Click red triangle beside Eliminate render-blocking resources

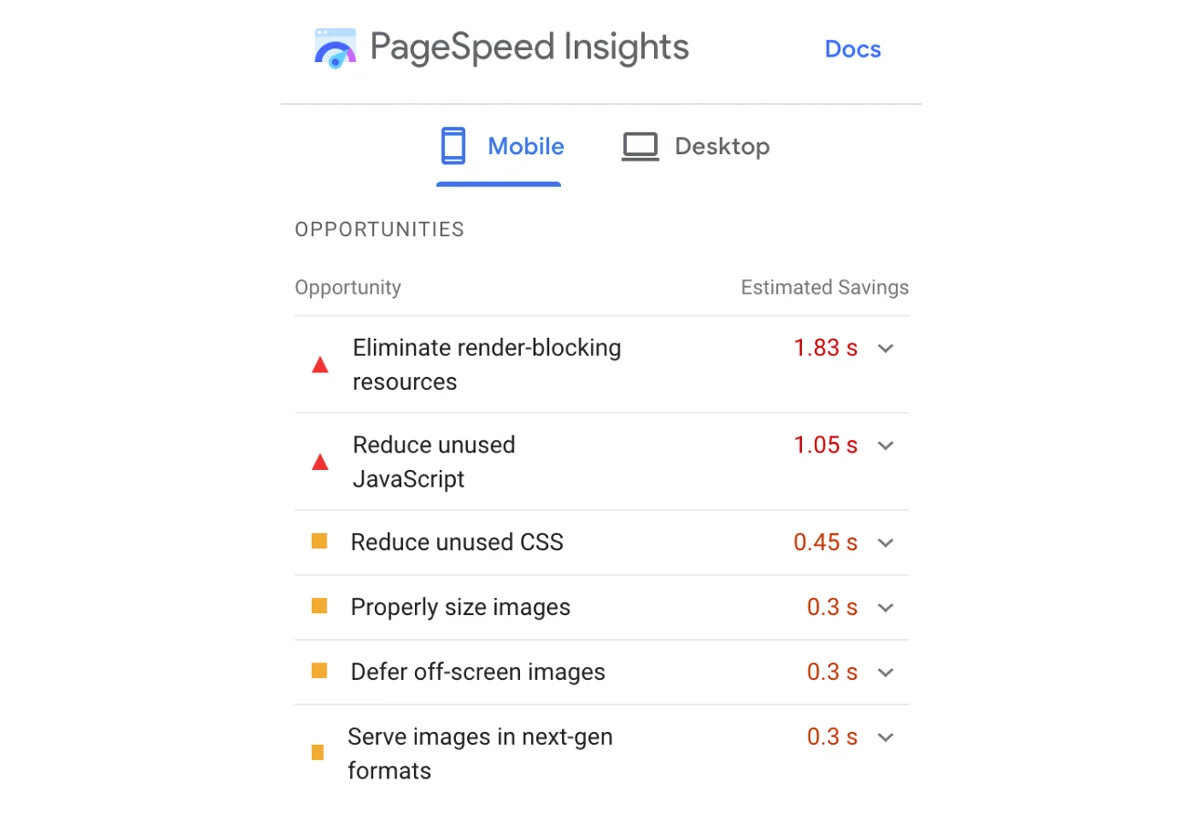tap(320, 365)
